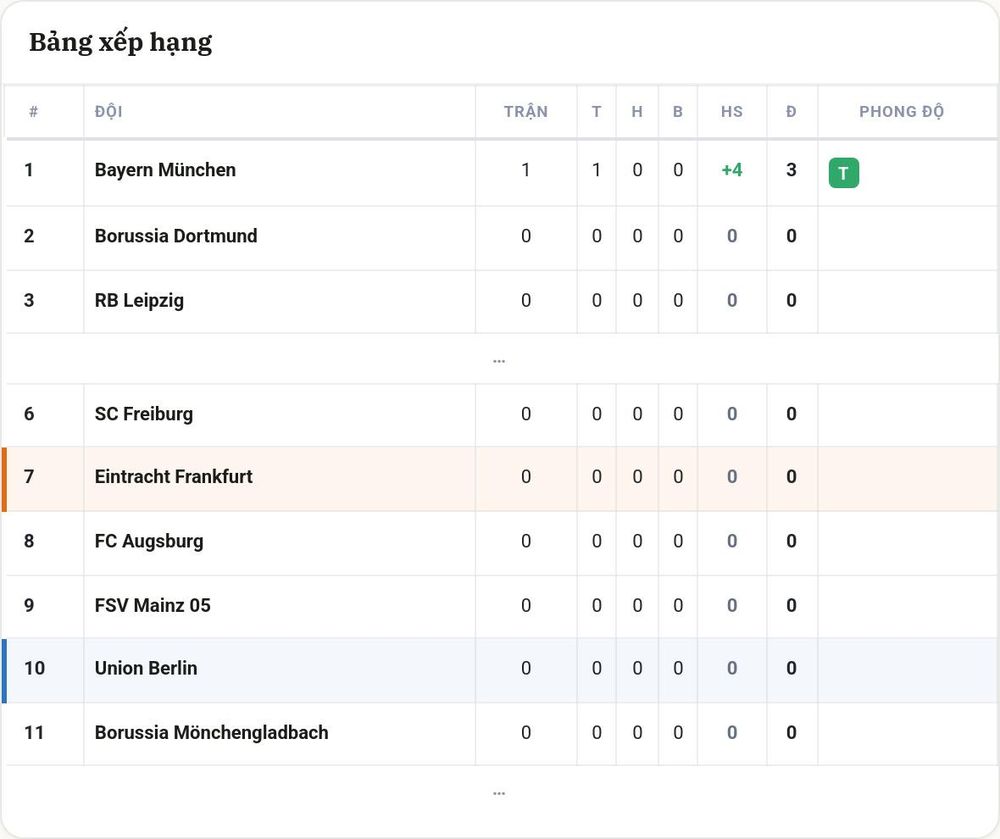1000x839 pixels.
Task: Click the Bảng xếp hạng title
Action: tap(121, 43)
